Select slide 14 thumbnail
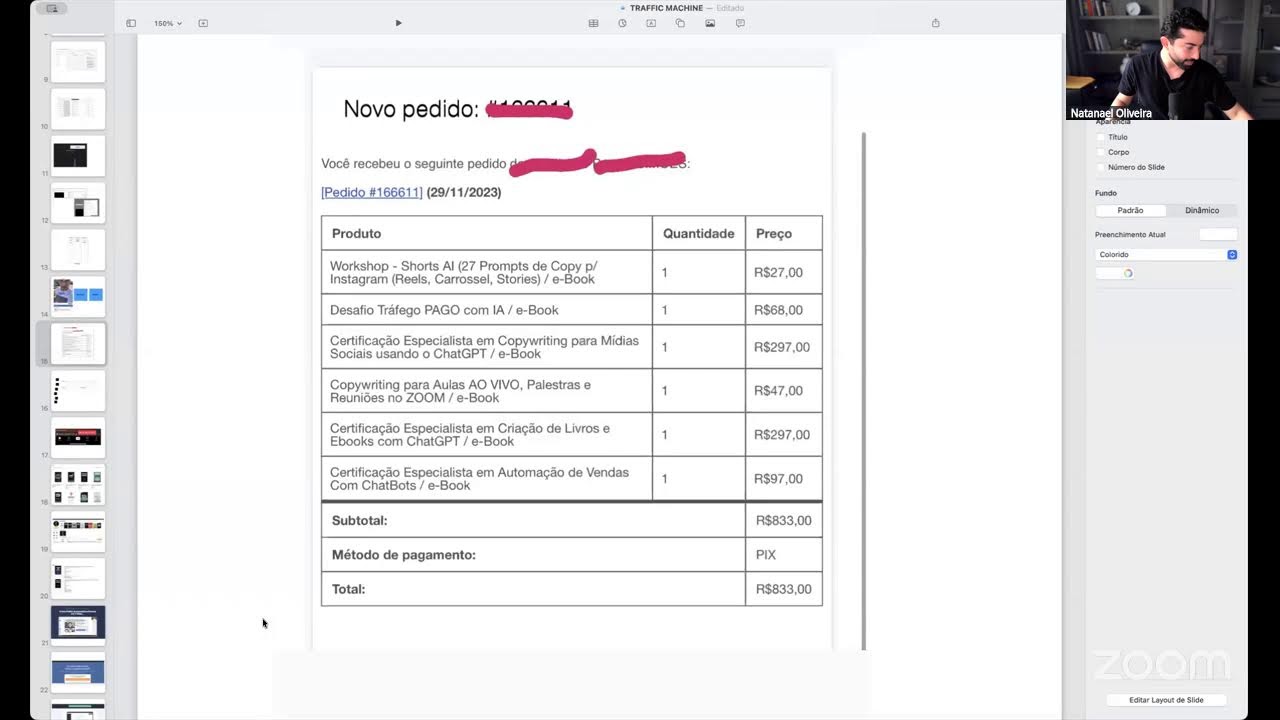Image resolution: width=1280 pixels, height=720 pixels. [x=78, y=296]
